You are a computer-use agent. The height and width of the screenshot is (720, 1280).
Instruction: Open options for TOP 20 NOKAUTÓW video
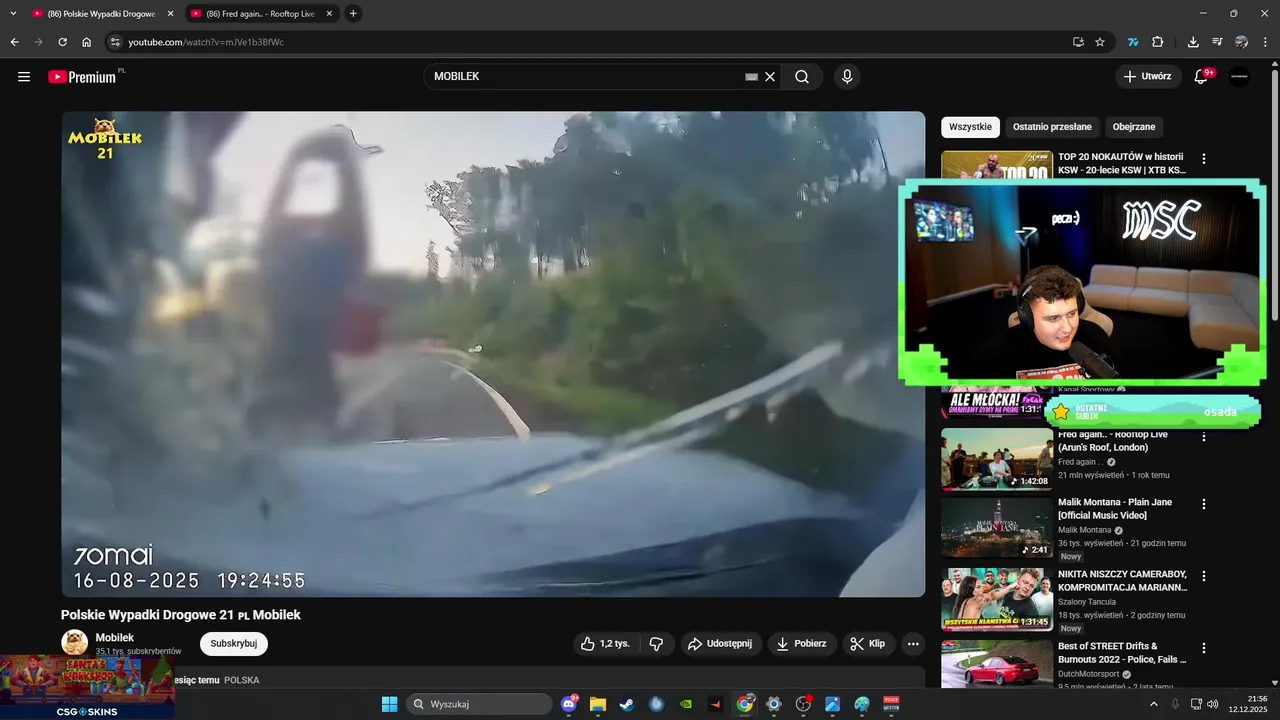click(1204, 159)
